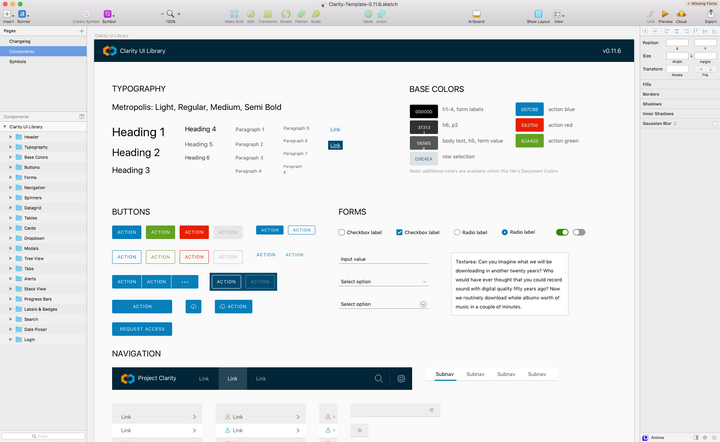Switch to the Changelog page
Image resolution: width=720 pixels, height=442 pixels.
[43, 41]
